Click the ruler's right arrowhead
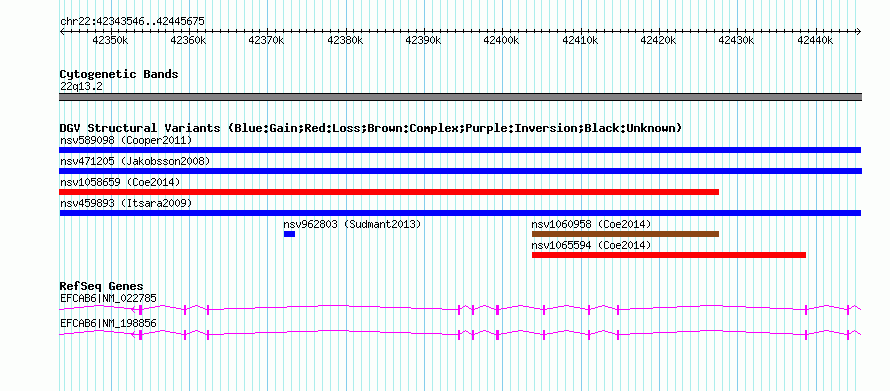The width and height of the screenshot is (890, 391). (859, 32)
